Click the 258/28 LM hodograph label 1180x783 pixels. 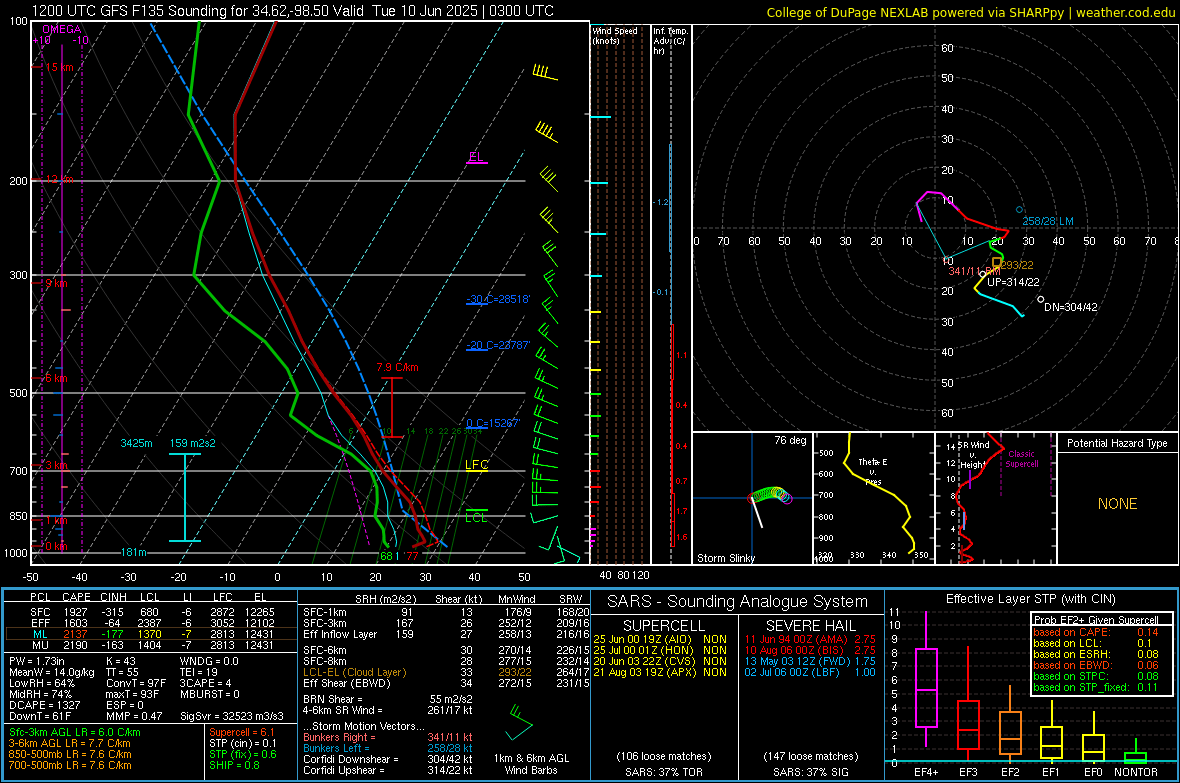click(x=1048, y=221)
